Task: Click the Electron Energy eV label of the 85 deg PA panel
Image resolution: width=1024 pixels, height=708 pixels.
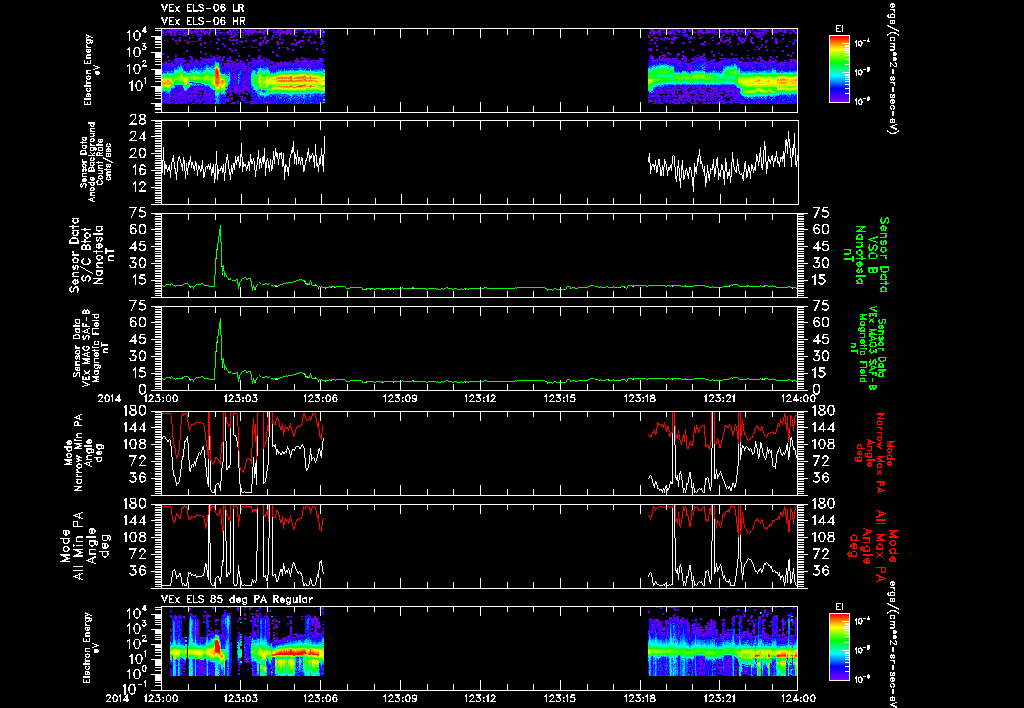Action: [90, 647]
